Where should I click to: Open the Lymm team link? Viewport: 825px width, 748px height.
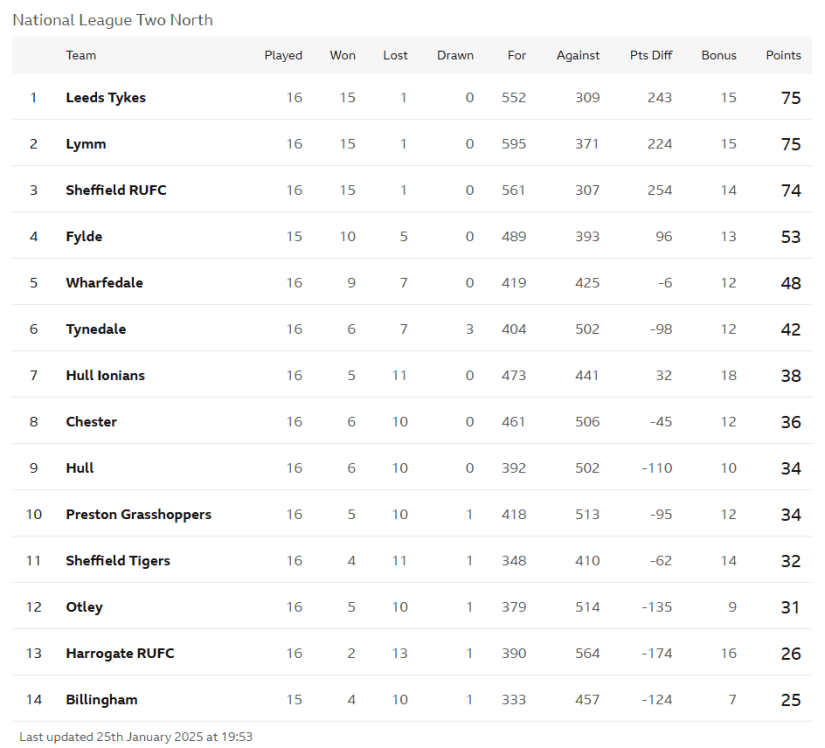pyautogui.click(x=85, y=144)
